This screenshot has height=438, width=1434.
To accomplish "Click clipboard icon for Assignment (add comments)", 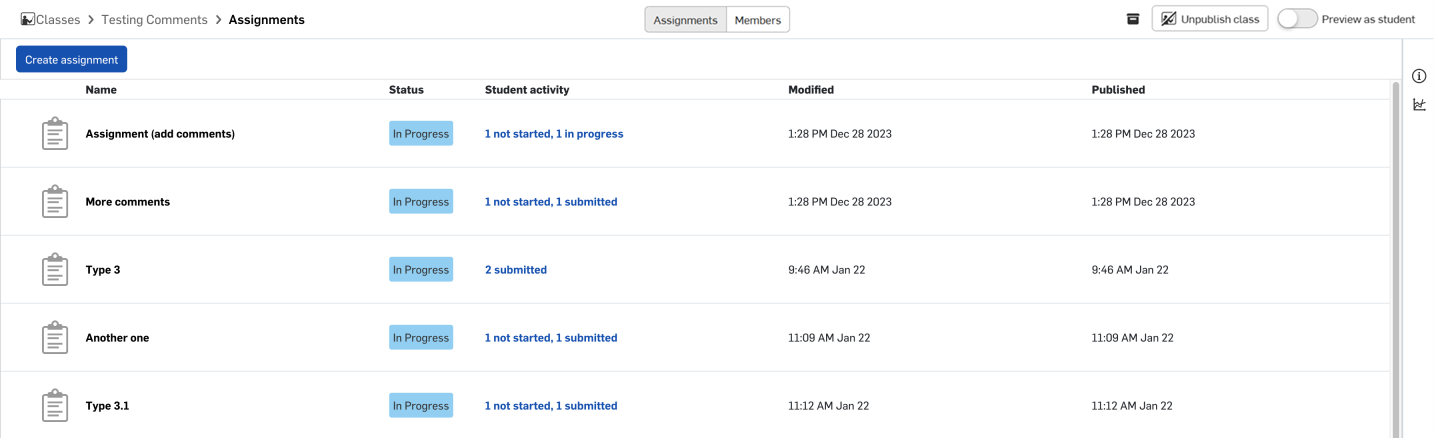I will [55, 134].
